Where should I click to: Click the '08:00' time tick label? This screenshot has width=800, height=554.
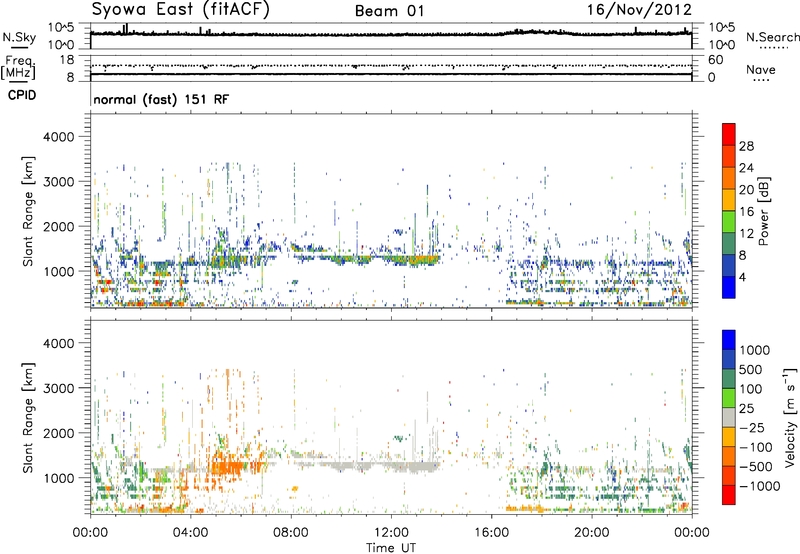291,533
